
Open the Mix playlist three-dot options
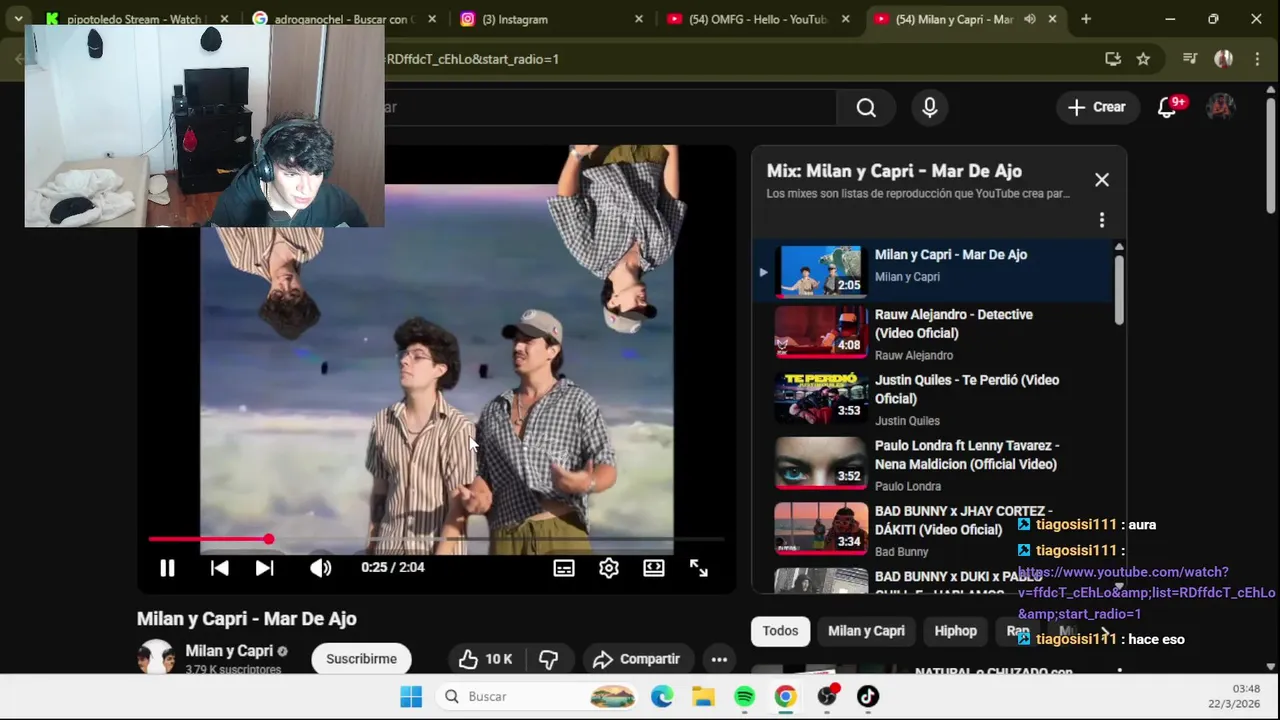coord(1102,220)
